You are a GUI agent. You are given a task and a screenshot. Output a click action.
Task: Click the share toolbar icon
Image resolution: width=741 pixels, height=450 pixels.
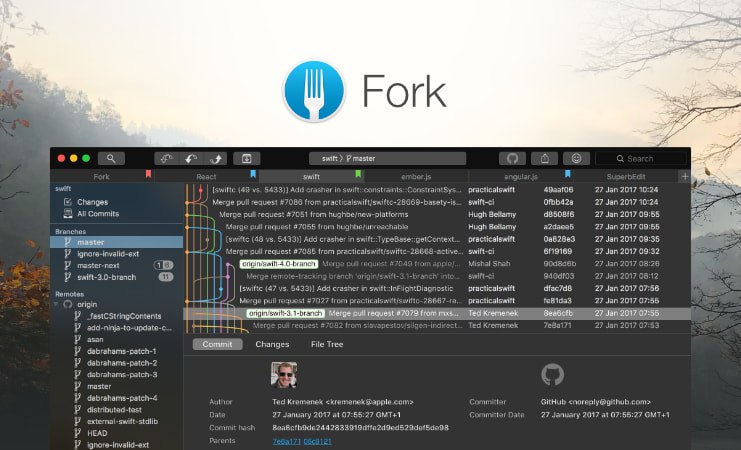pyautogui.click(x=544, y=158)
